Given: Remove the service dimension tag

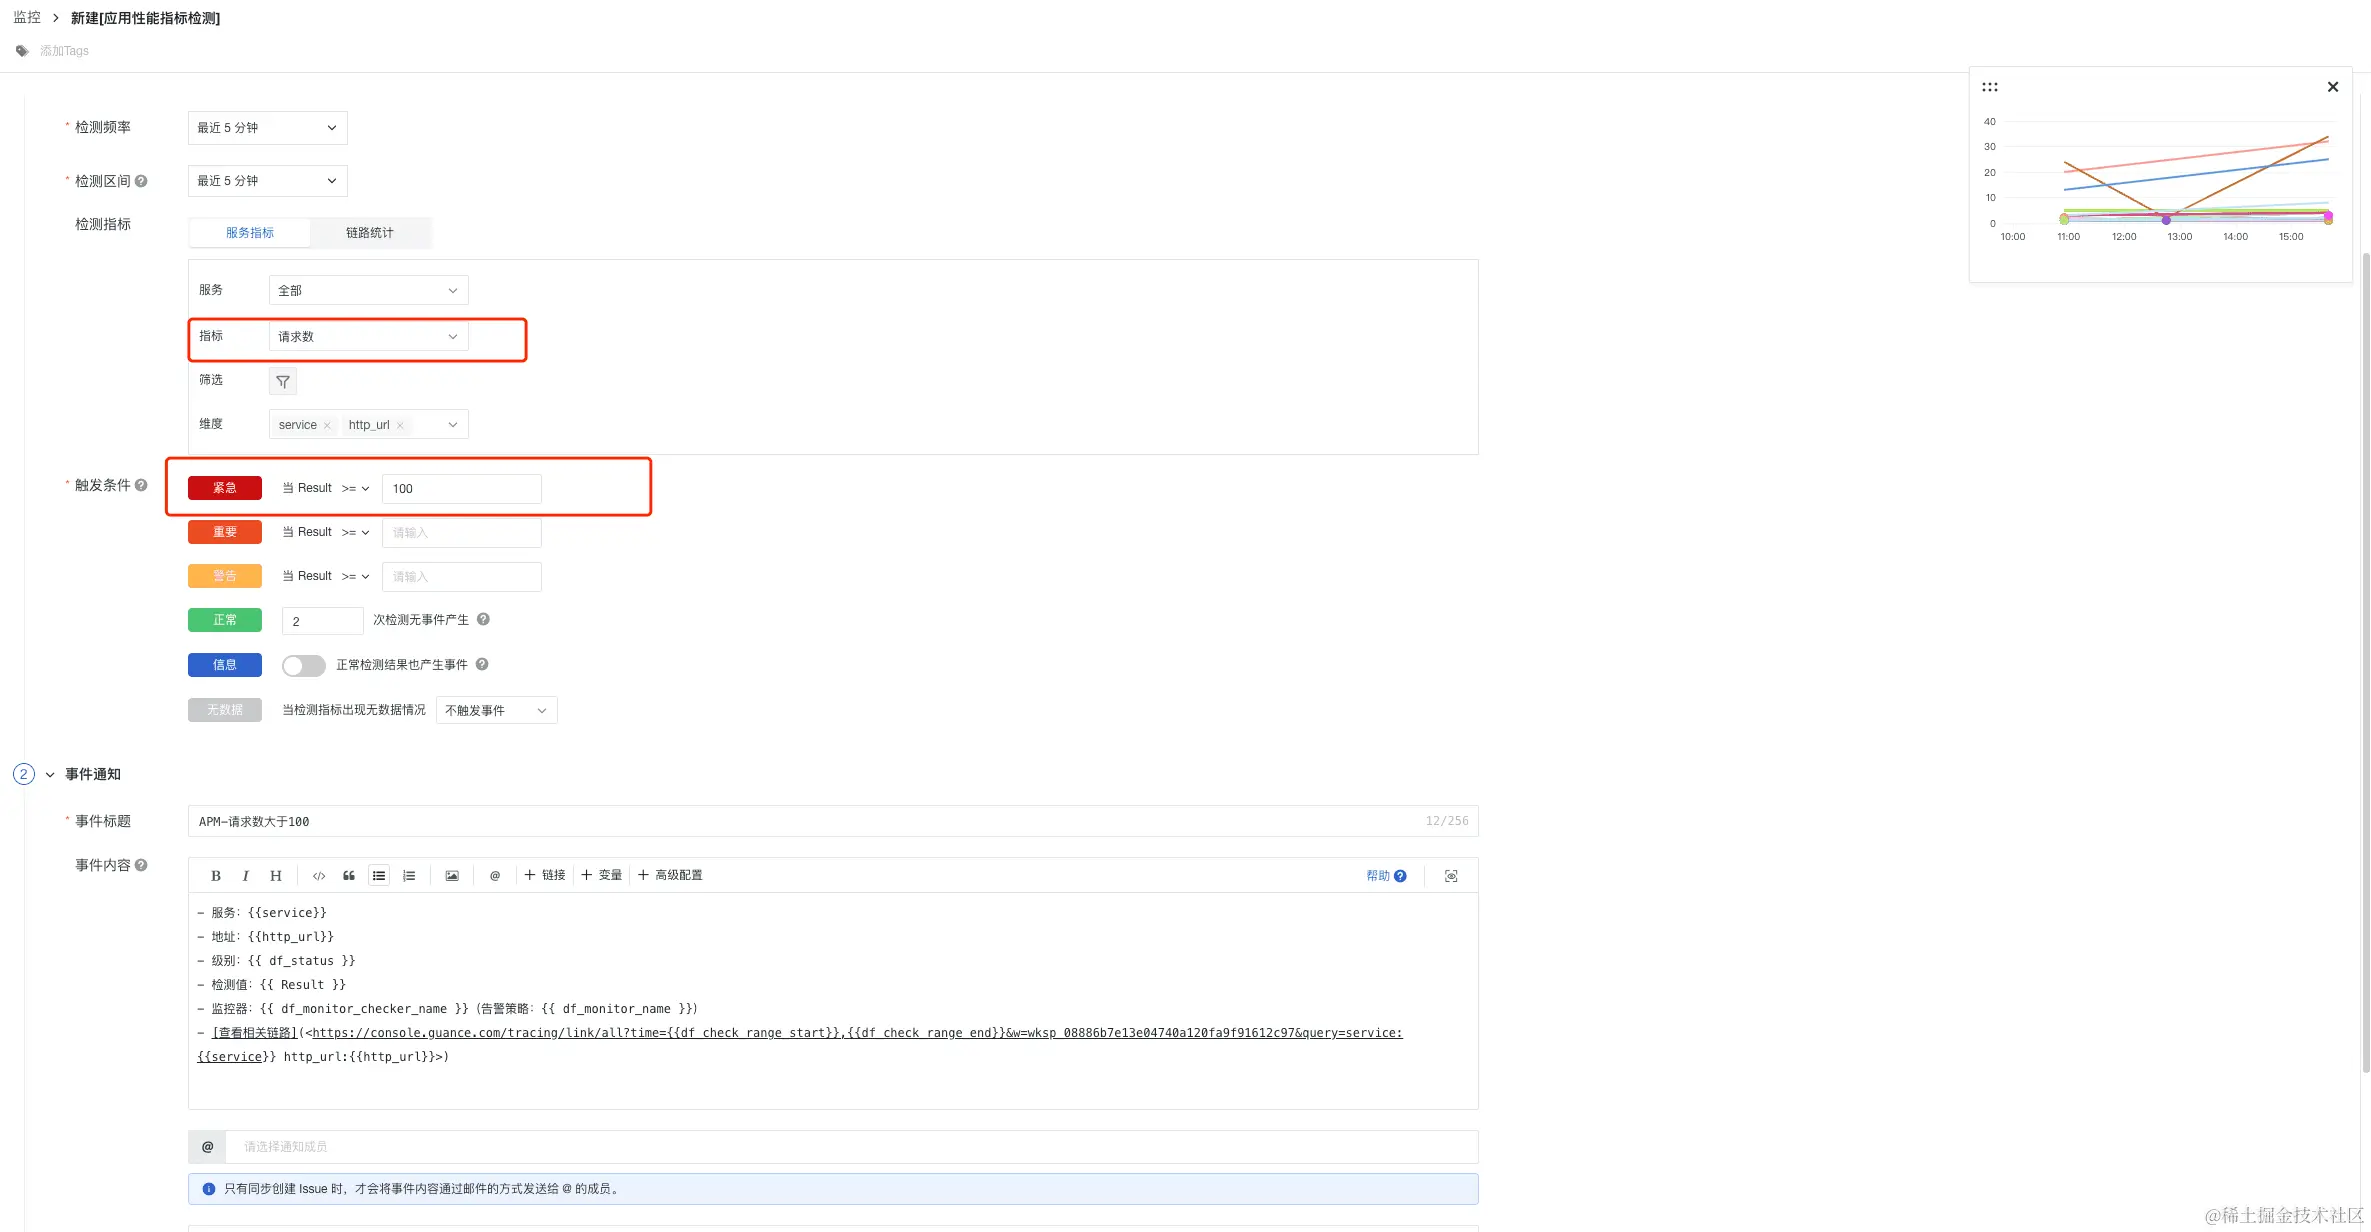Looking at the screenshot, I should (x=327, y=426).
